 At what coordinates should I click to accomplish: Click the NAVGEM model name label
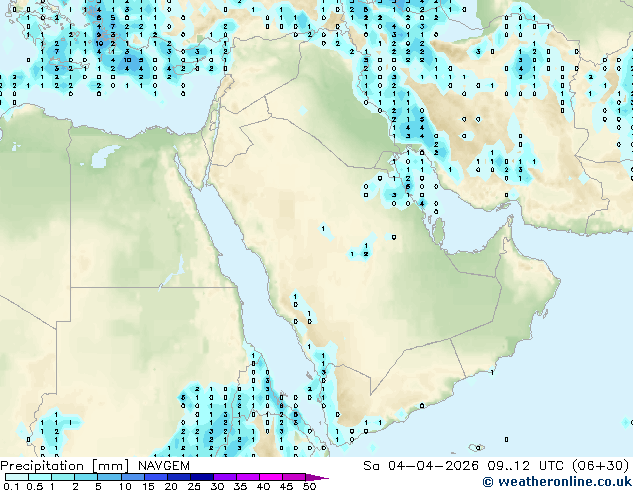(164, 466)
